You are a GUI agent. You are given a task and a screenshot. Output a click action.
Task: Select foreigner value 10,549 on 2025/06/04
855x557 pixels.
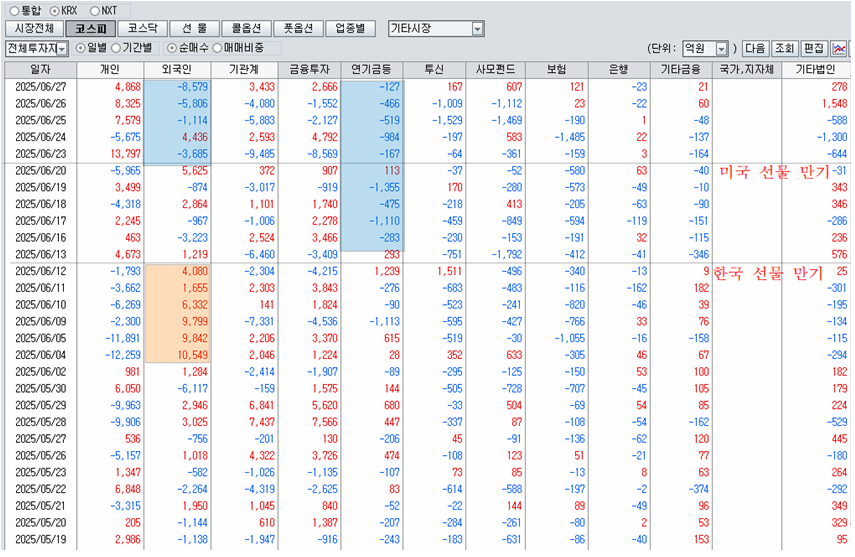tap(192, 355)
